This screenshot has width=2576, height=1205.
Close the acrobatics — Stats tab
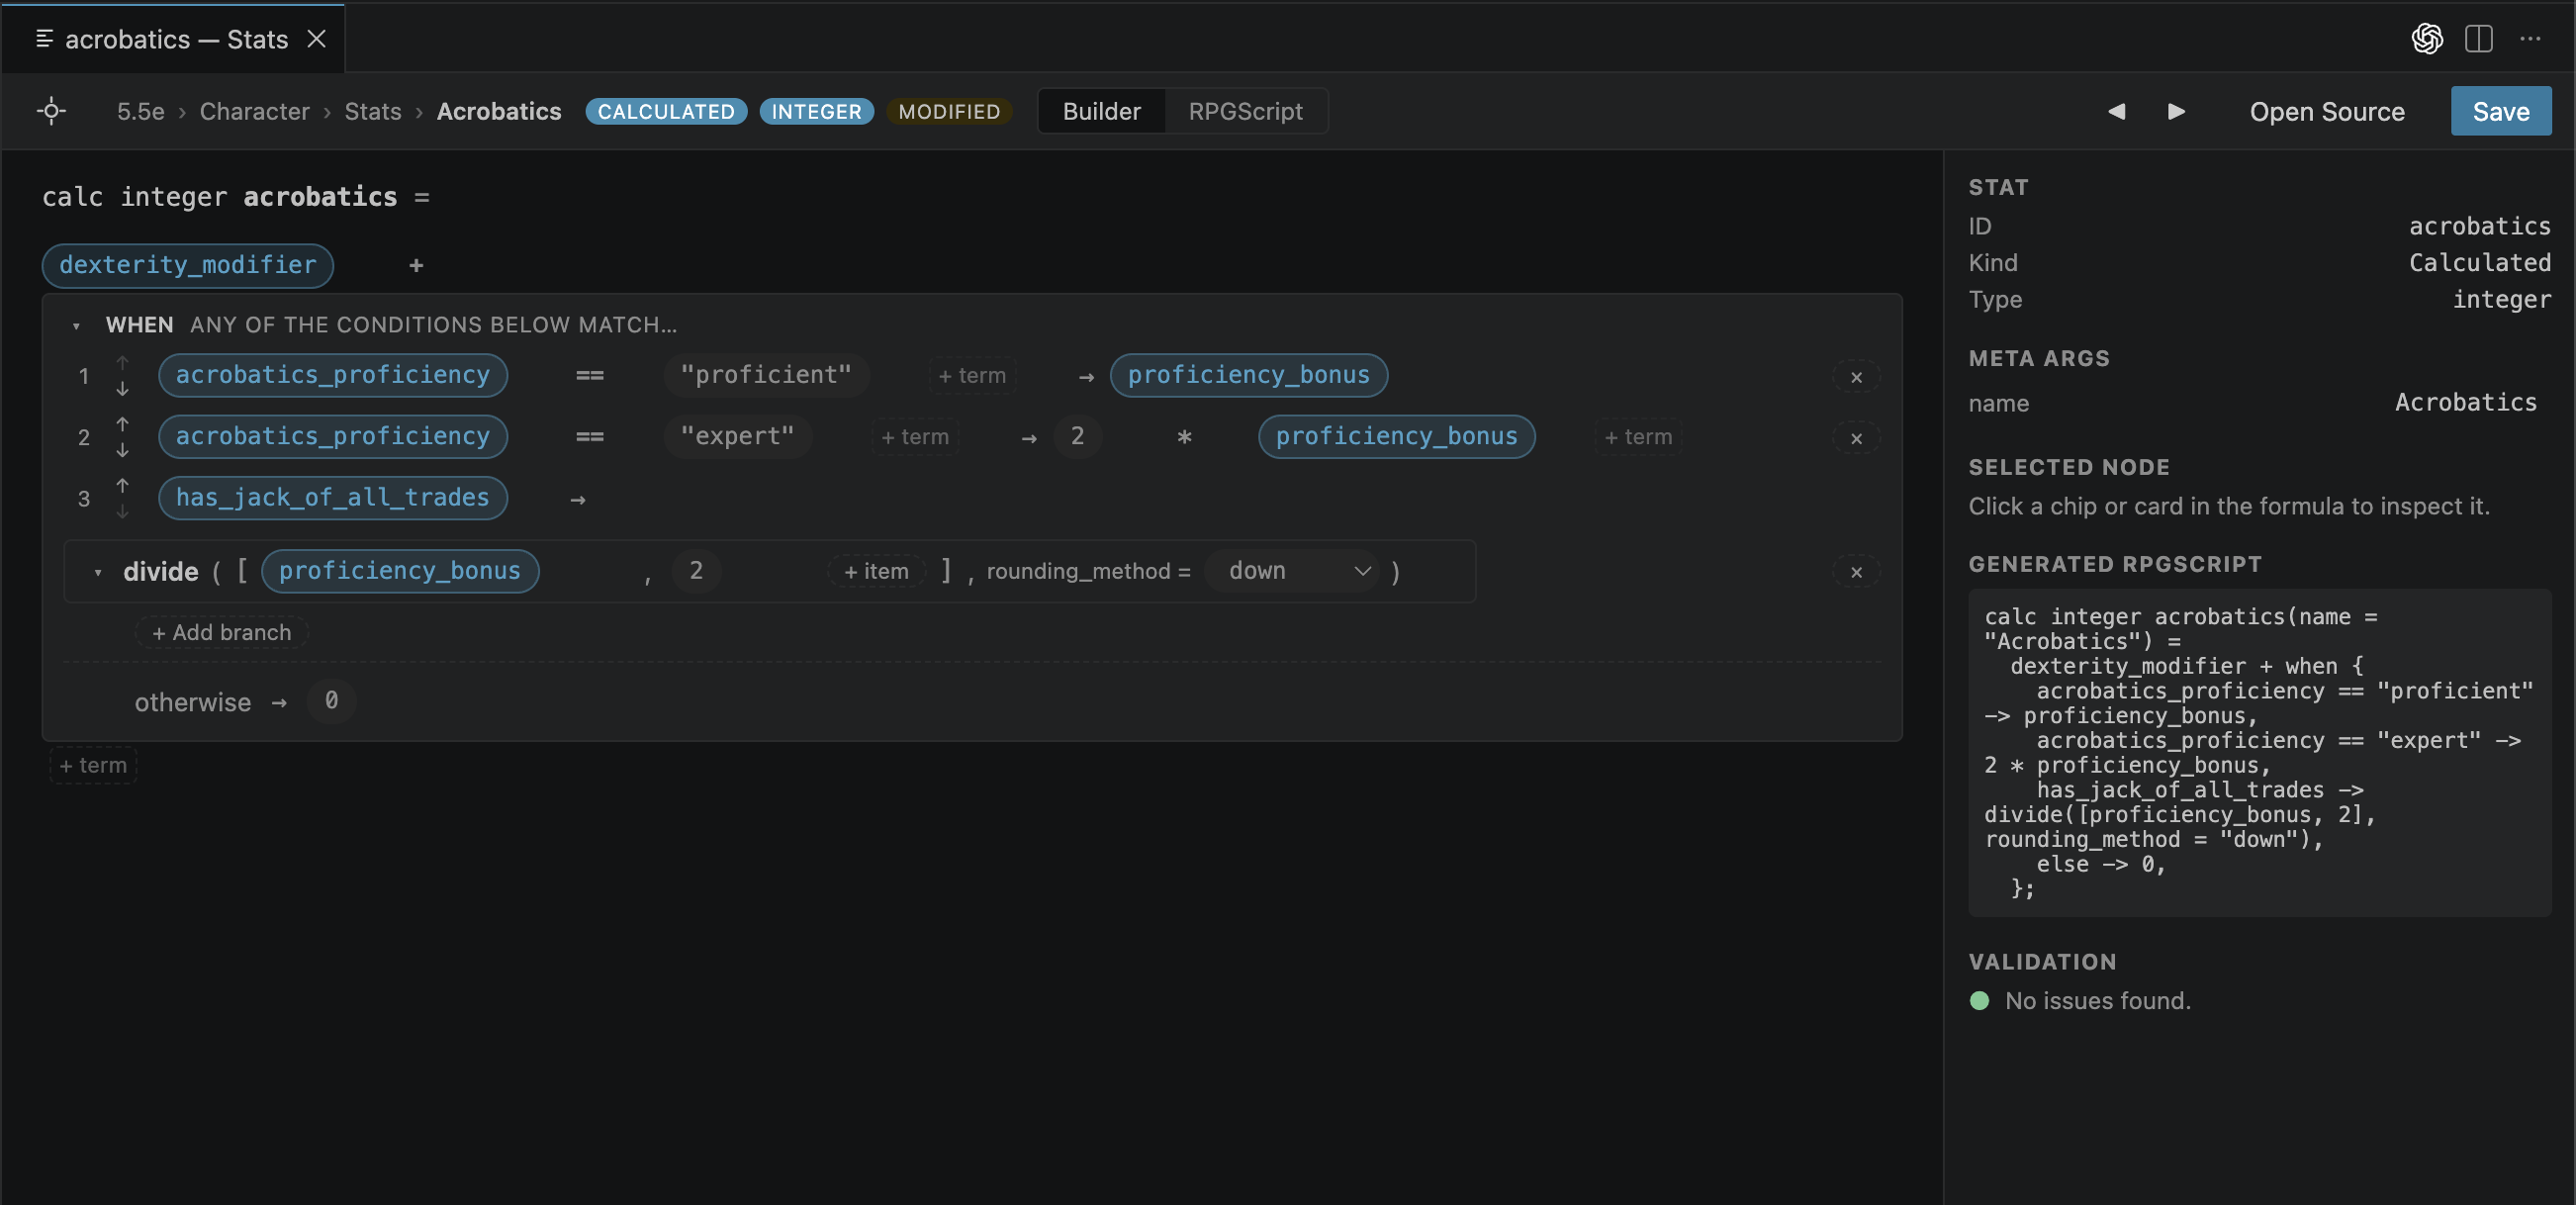coord(316,39)
